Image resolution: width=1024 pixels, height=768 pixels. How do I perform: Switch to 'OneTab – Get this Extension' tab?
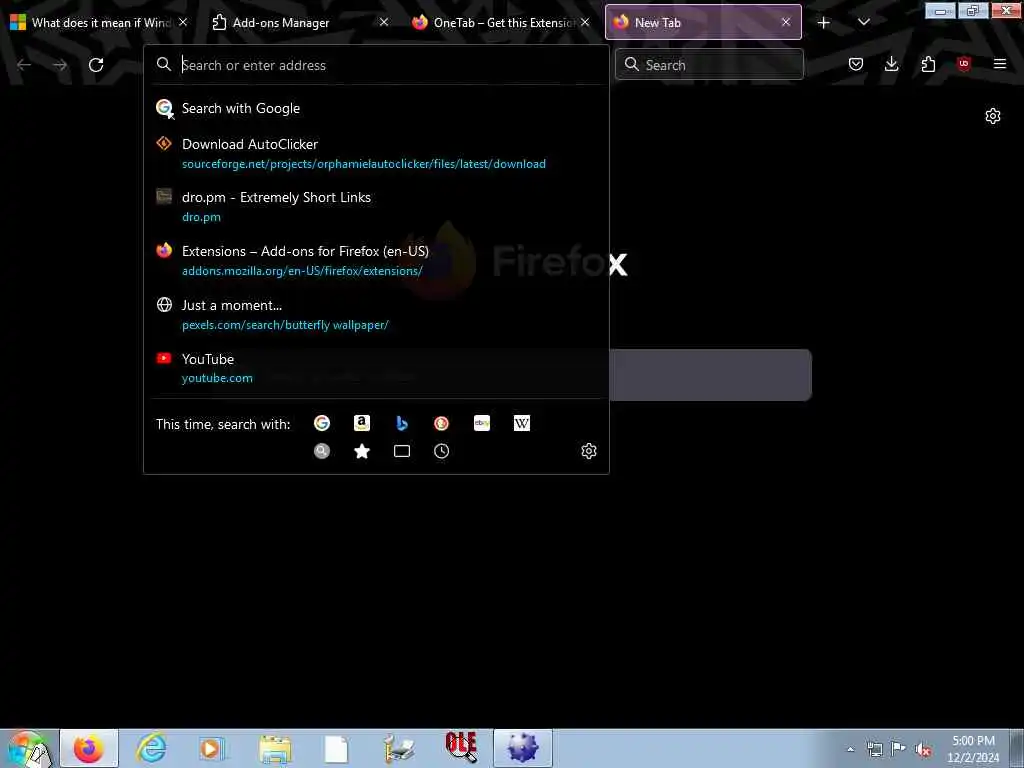coord(502,22)
